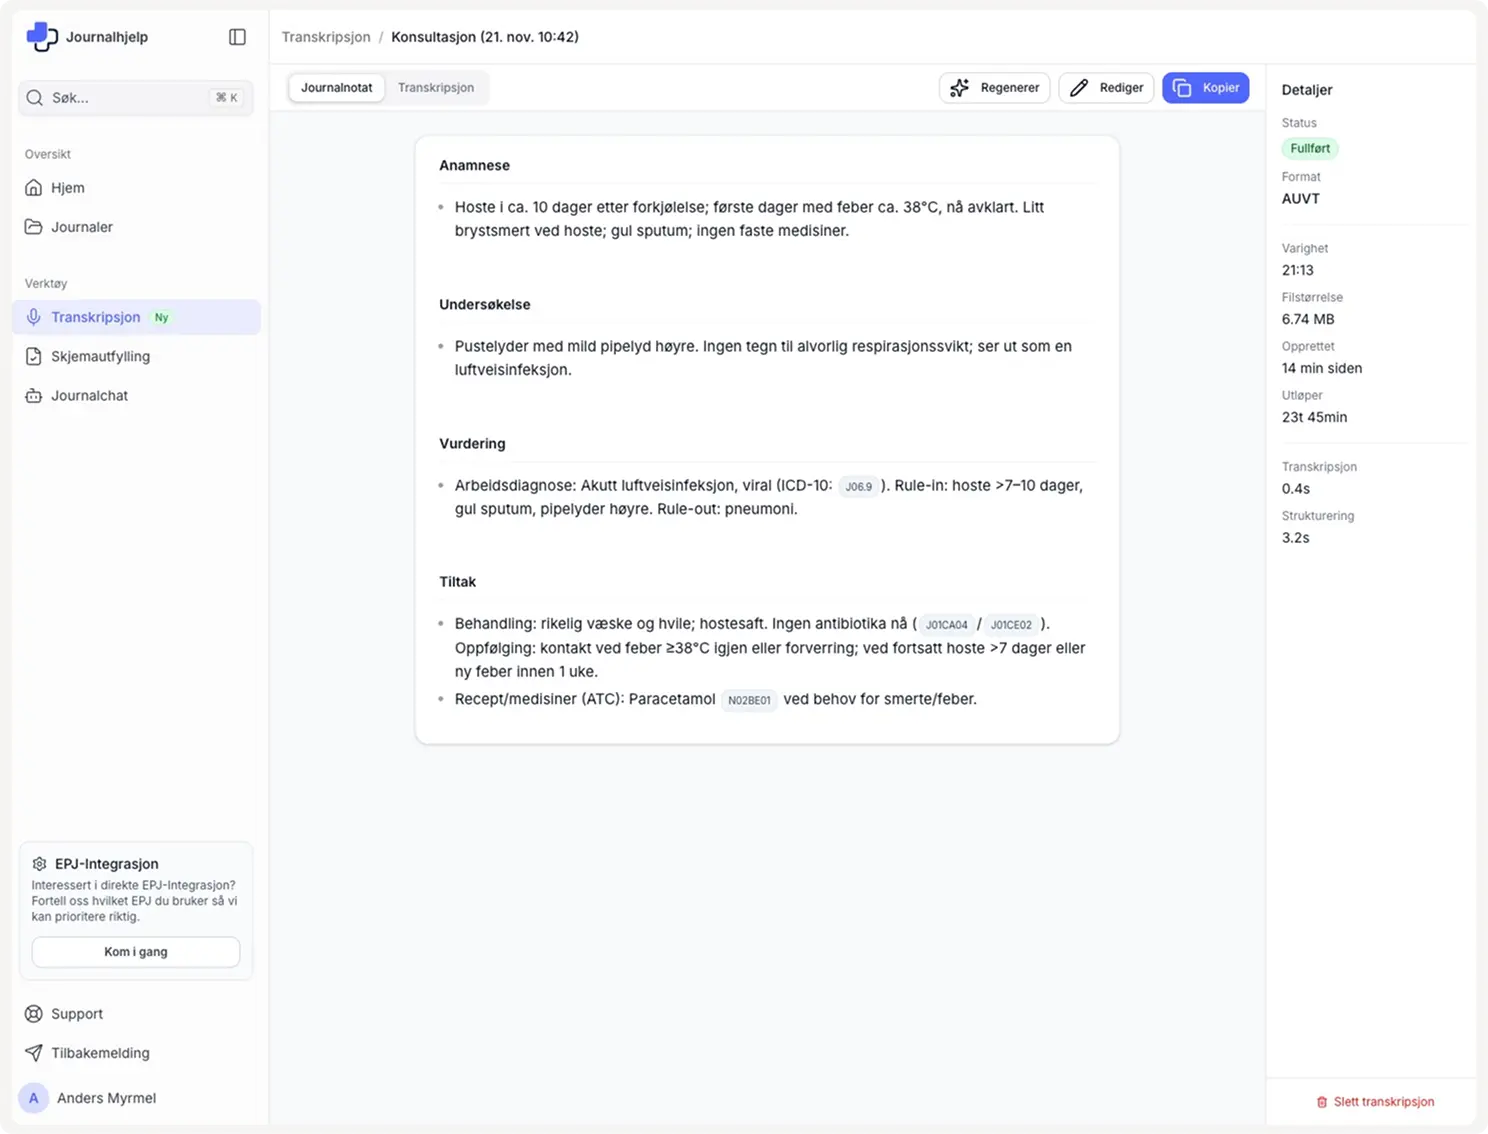Open the Journaler folder icon
The height and width of the screenshot is (1134, 1488).
coord(34,227)
